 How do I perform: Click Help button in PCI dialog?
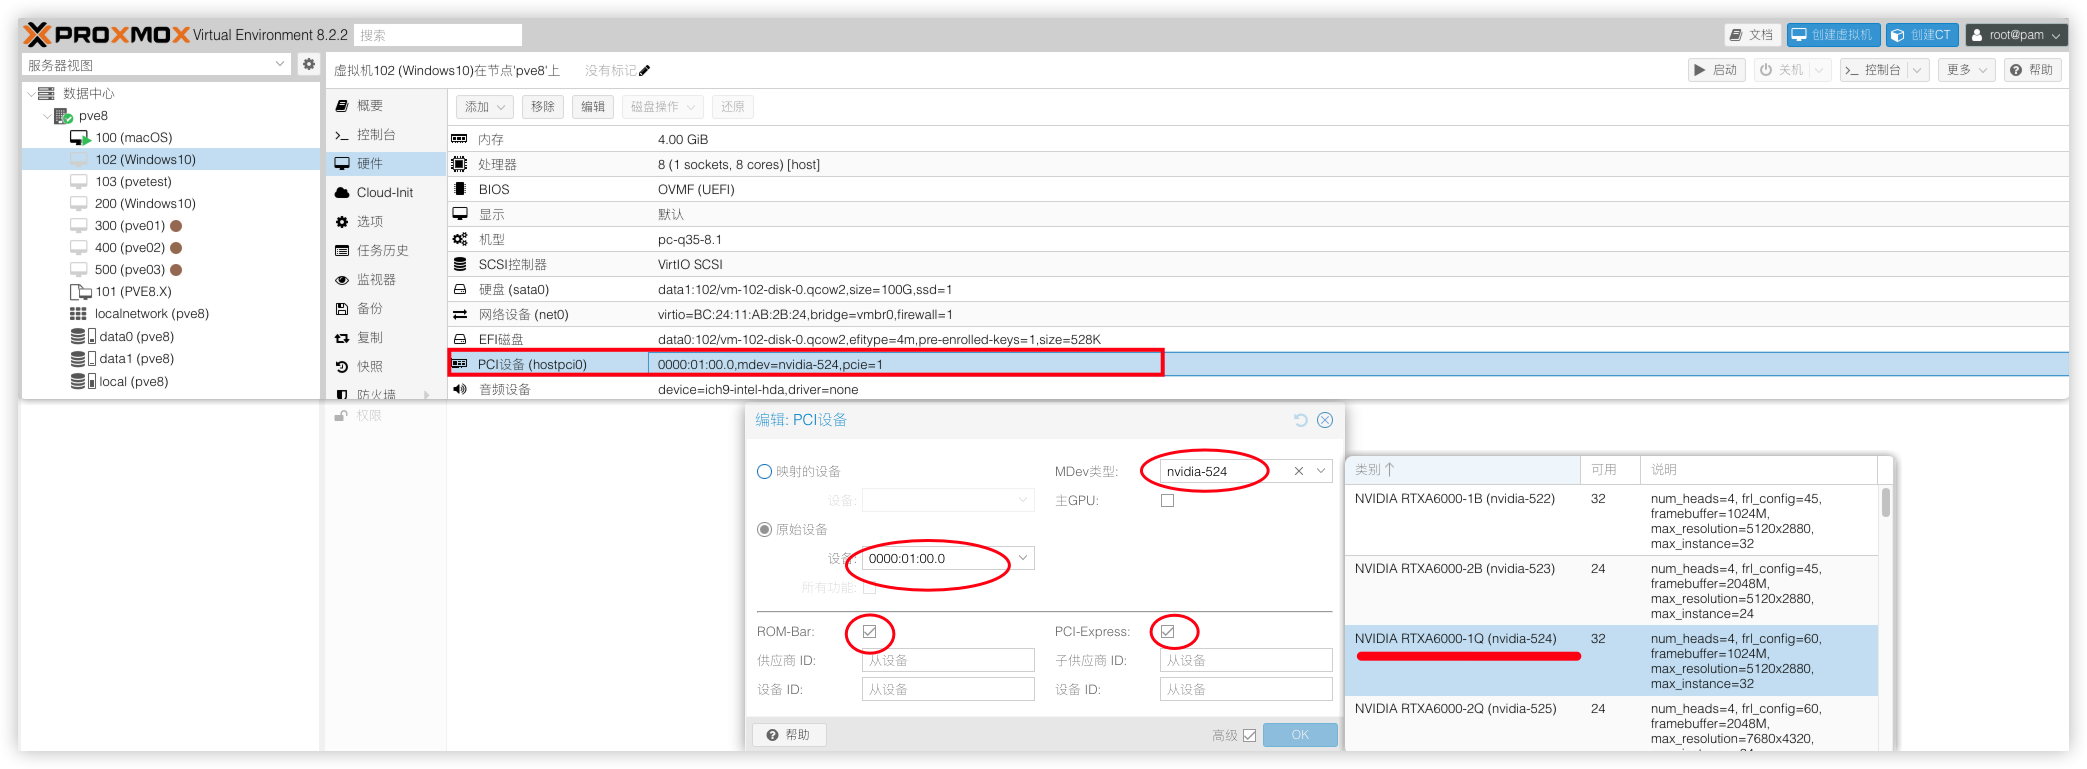[788, 735]
